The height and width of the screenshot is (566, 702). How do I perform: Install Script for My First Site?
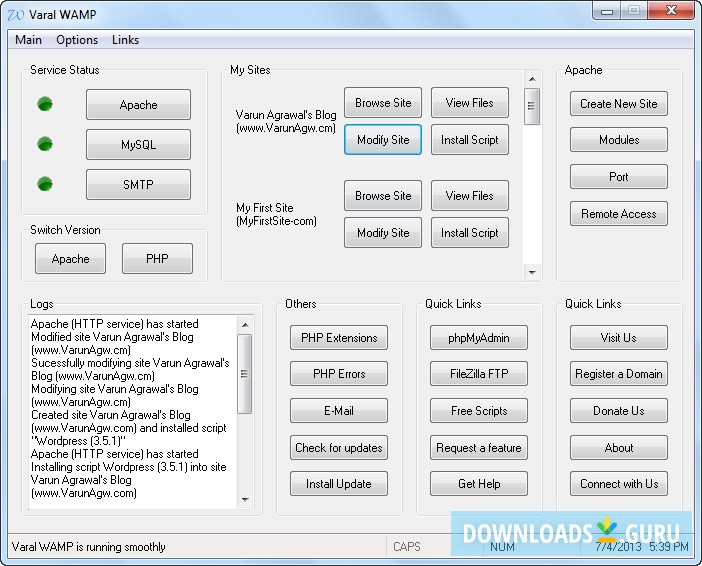(x=470, y=233)
